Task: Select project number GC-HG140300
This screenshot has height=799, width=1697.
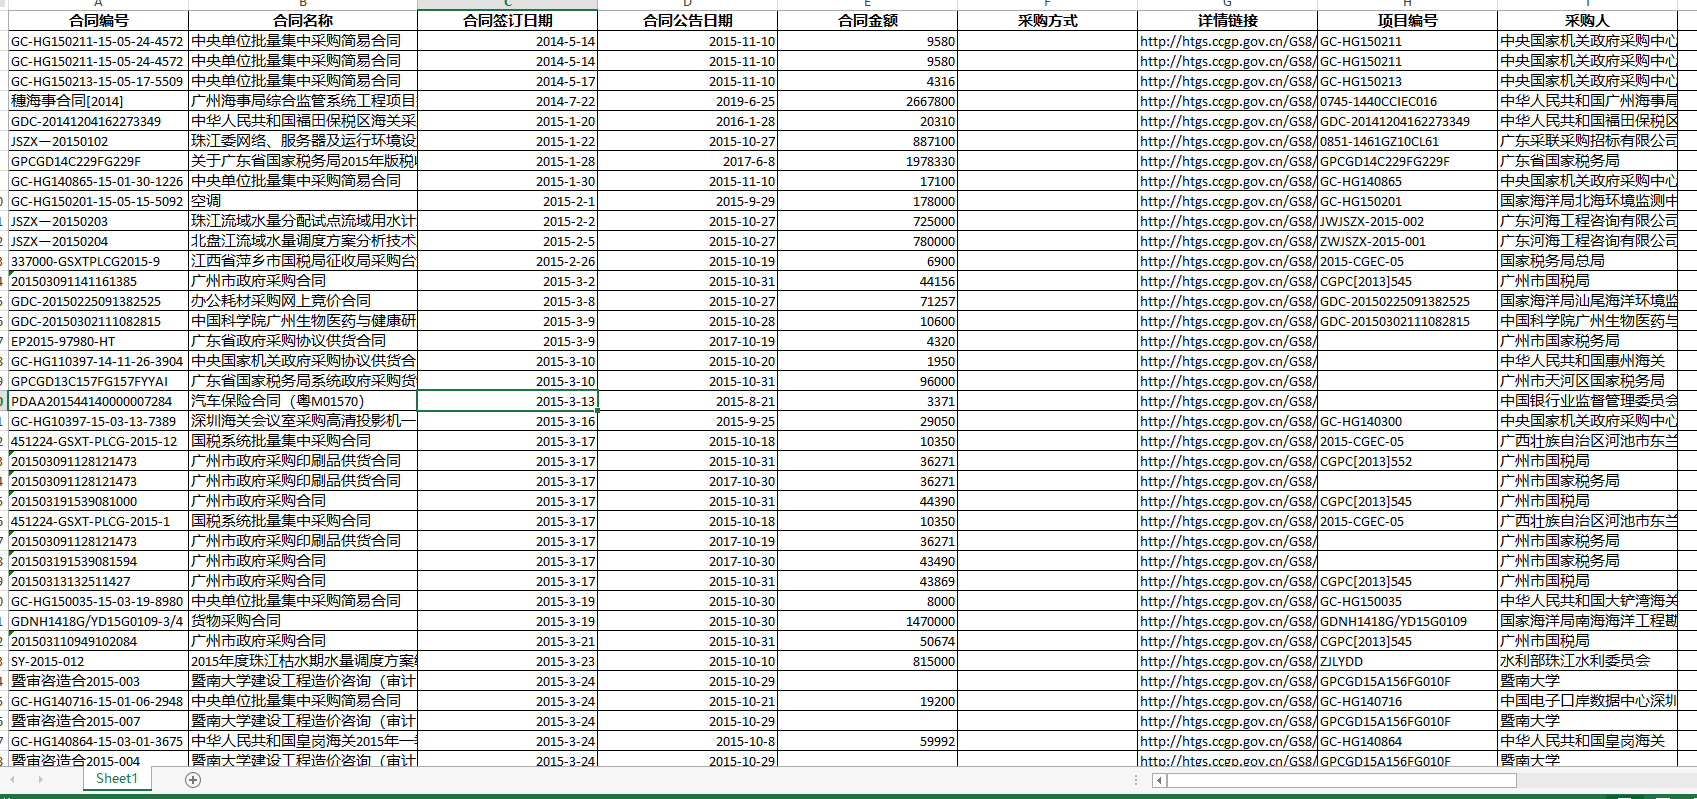Action: point(1407,421)
